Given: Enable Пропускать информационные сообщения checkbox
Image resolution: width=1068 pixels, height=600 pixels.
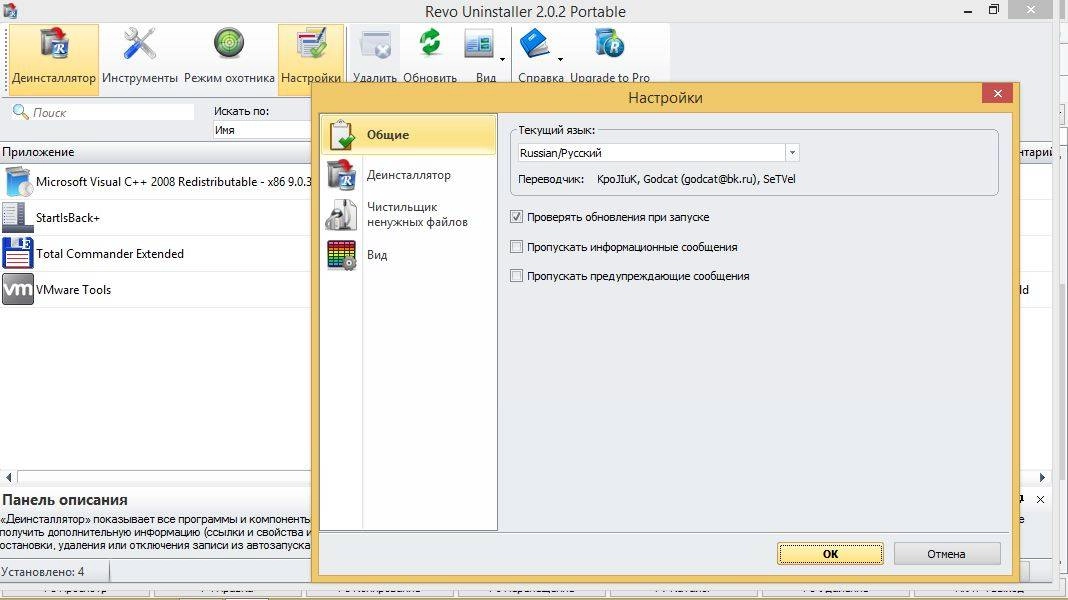Looking at the screenshot, I should pos(516,247).
